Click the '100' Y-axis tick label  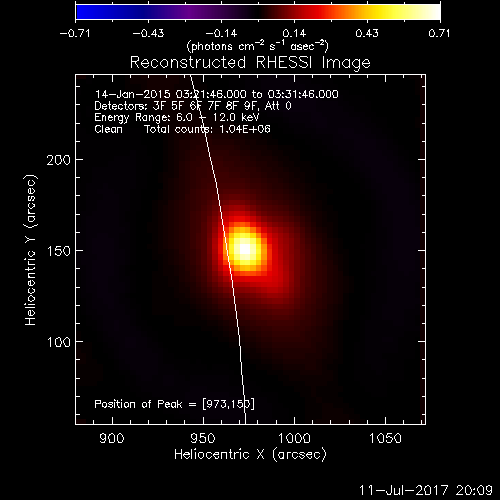pos(59,342)
